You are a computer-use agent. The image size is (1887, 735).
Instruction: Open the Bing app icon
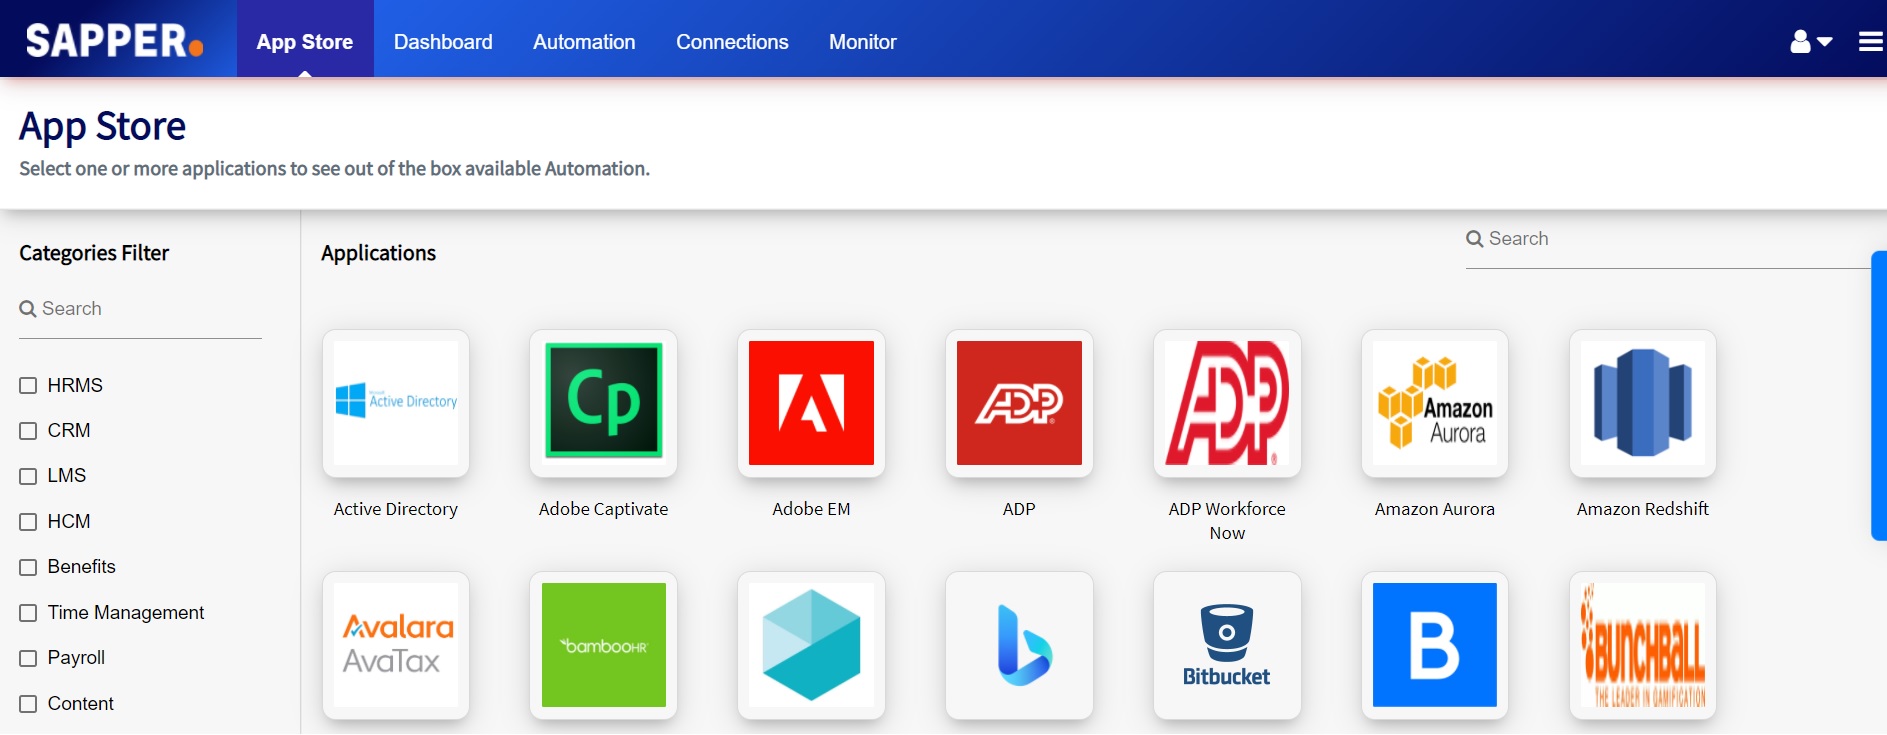1019,645
